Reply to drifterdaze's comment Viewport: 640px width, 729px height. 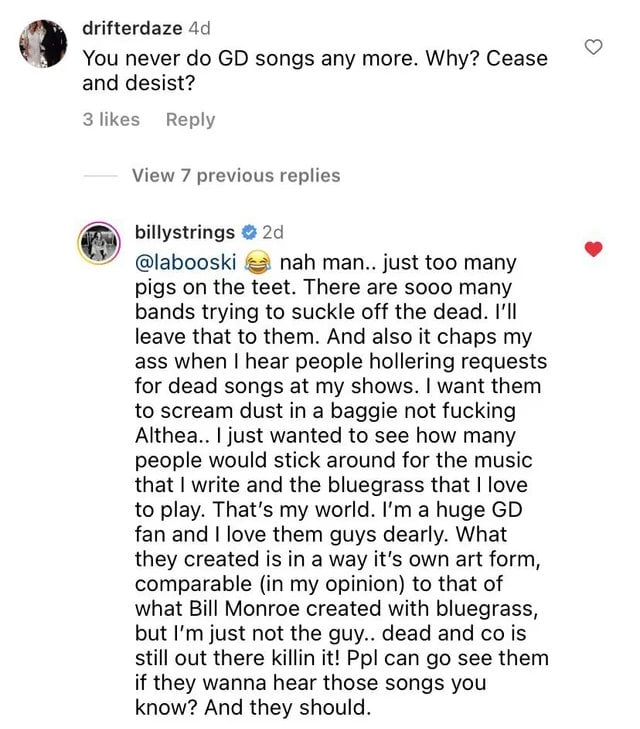coord(191,120)
